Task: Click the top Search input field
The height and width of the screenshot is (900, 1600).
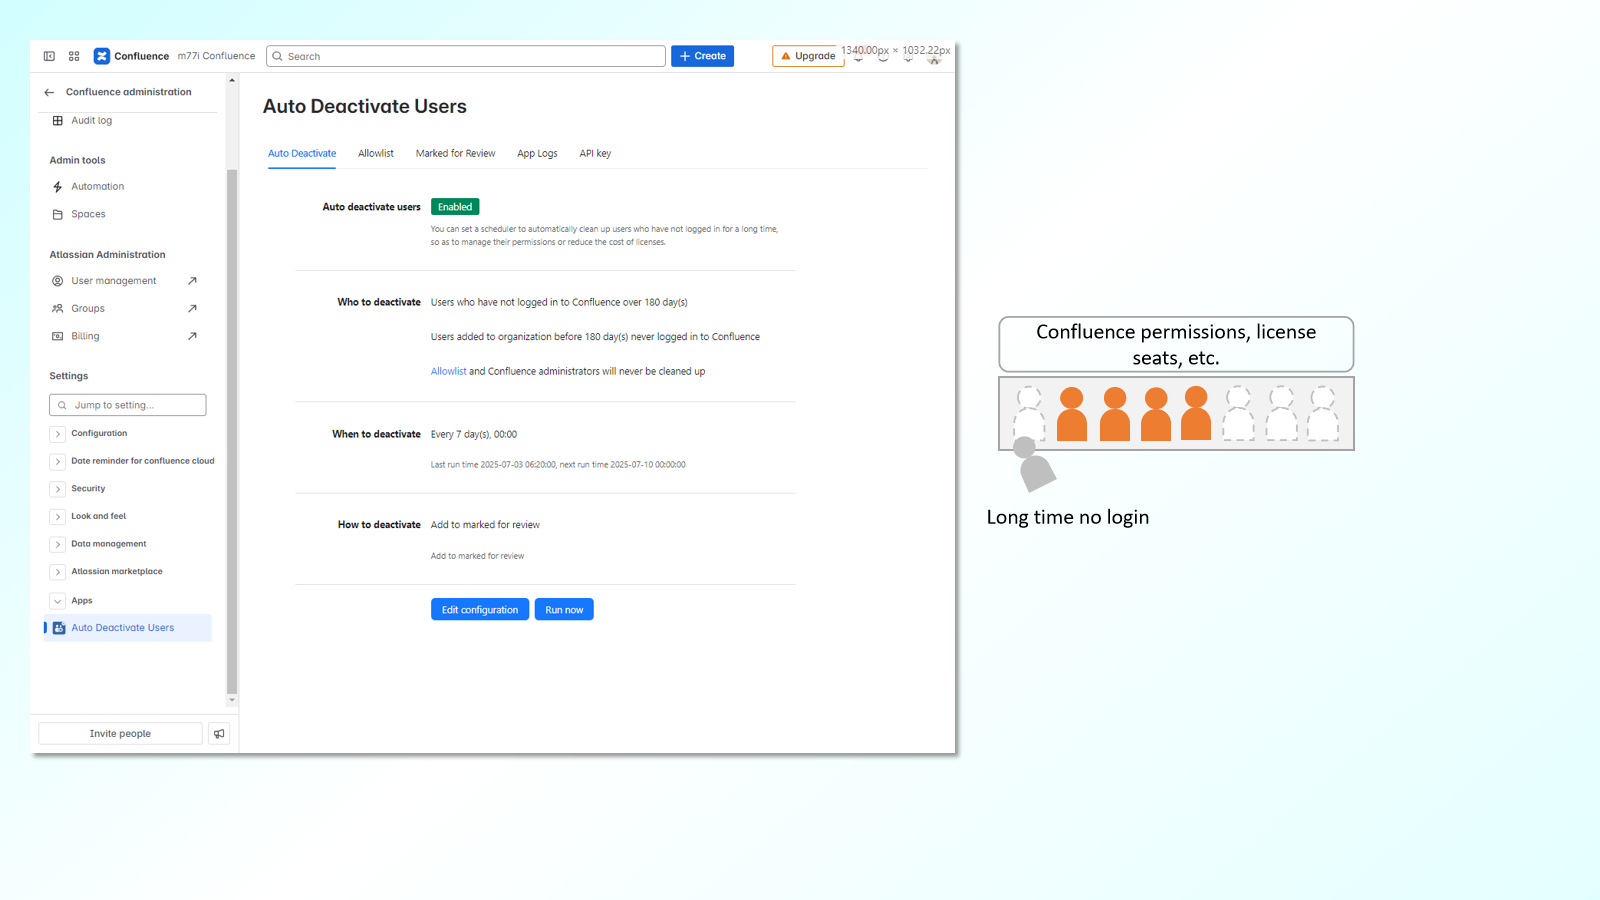Action: tap(466, 56)
